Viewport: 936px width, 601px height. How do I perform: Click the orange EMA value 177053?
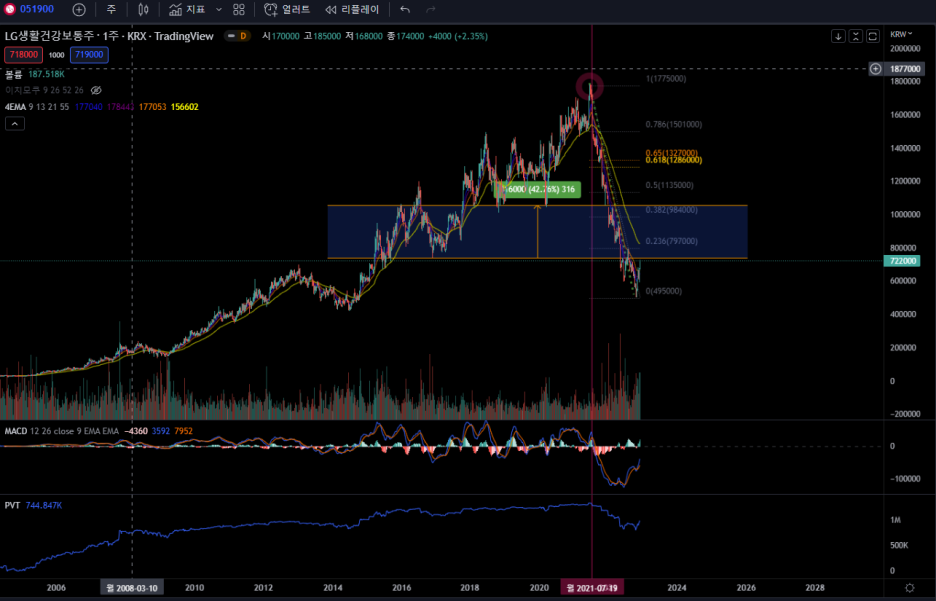[x=152, y=107]
